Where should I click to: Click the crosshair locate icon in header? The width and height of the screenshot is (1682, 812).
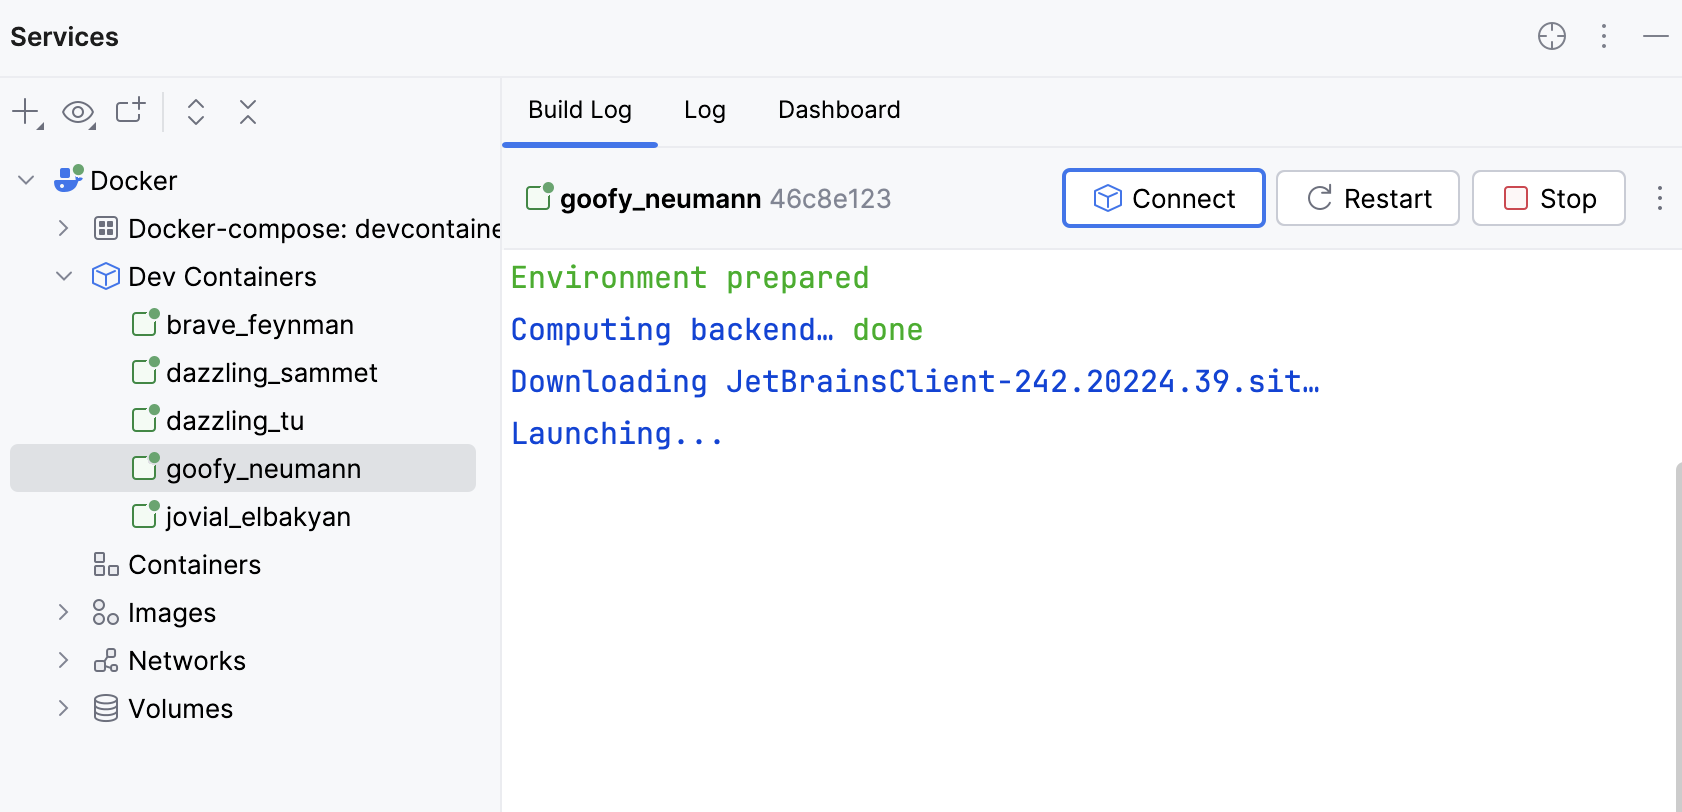(x=1551, y=37)
